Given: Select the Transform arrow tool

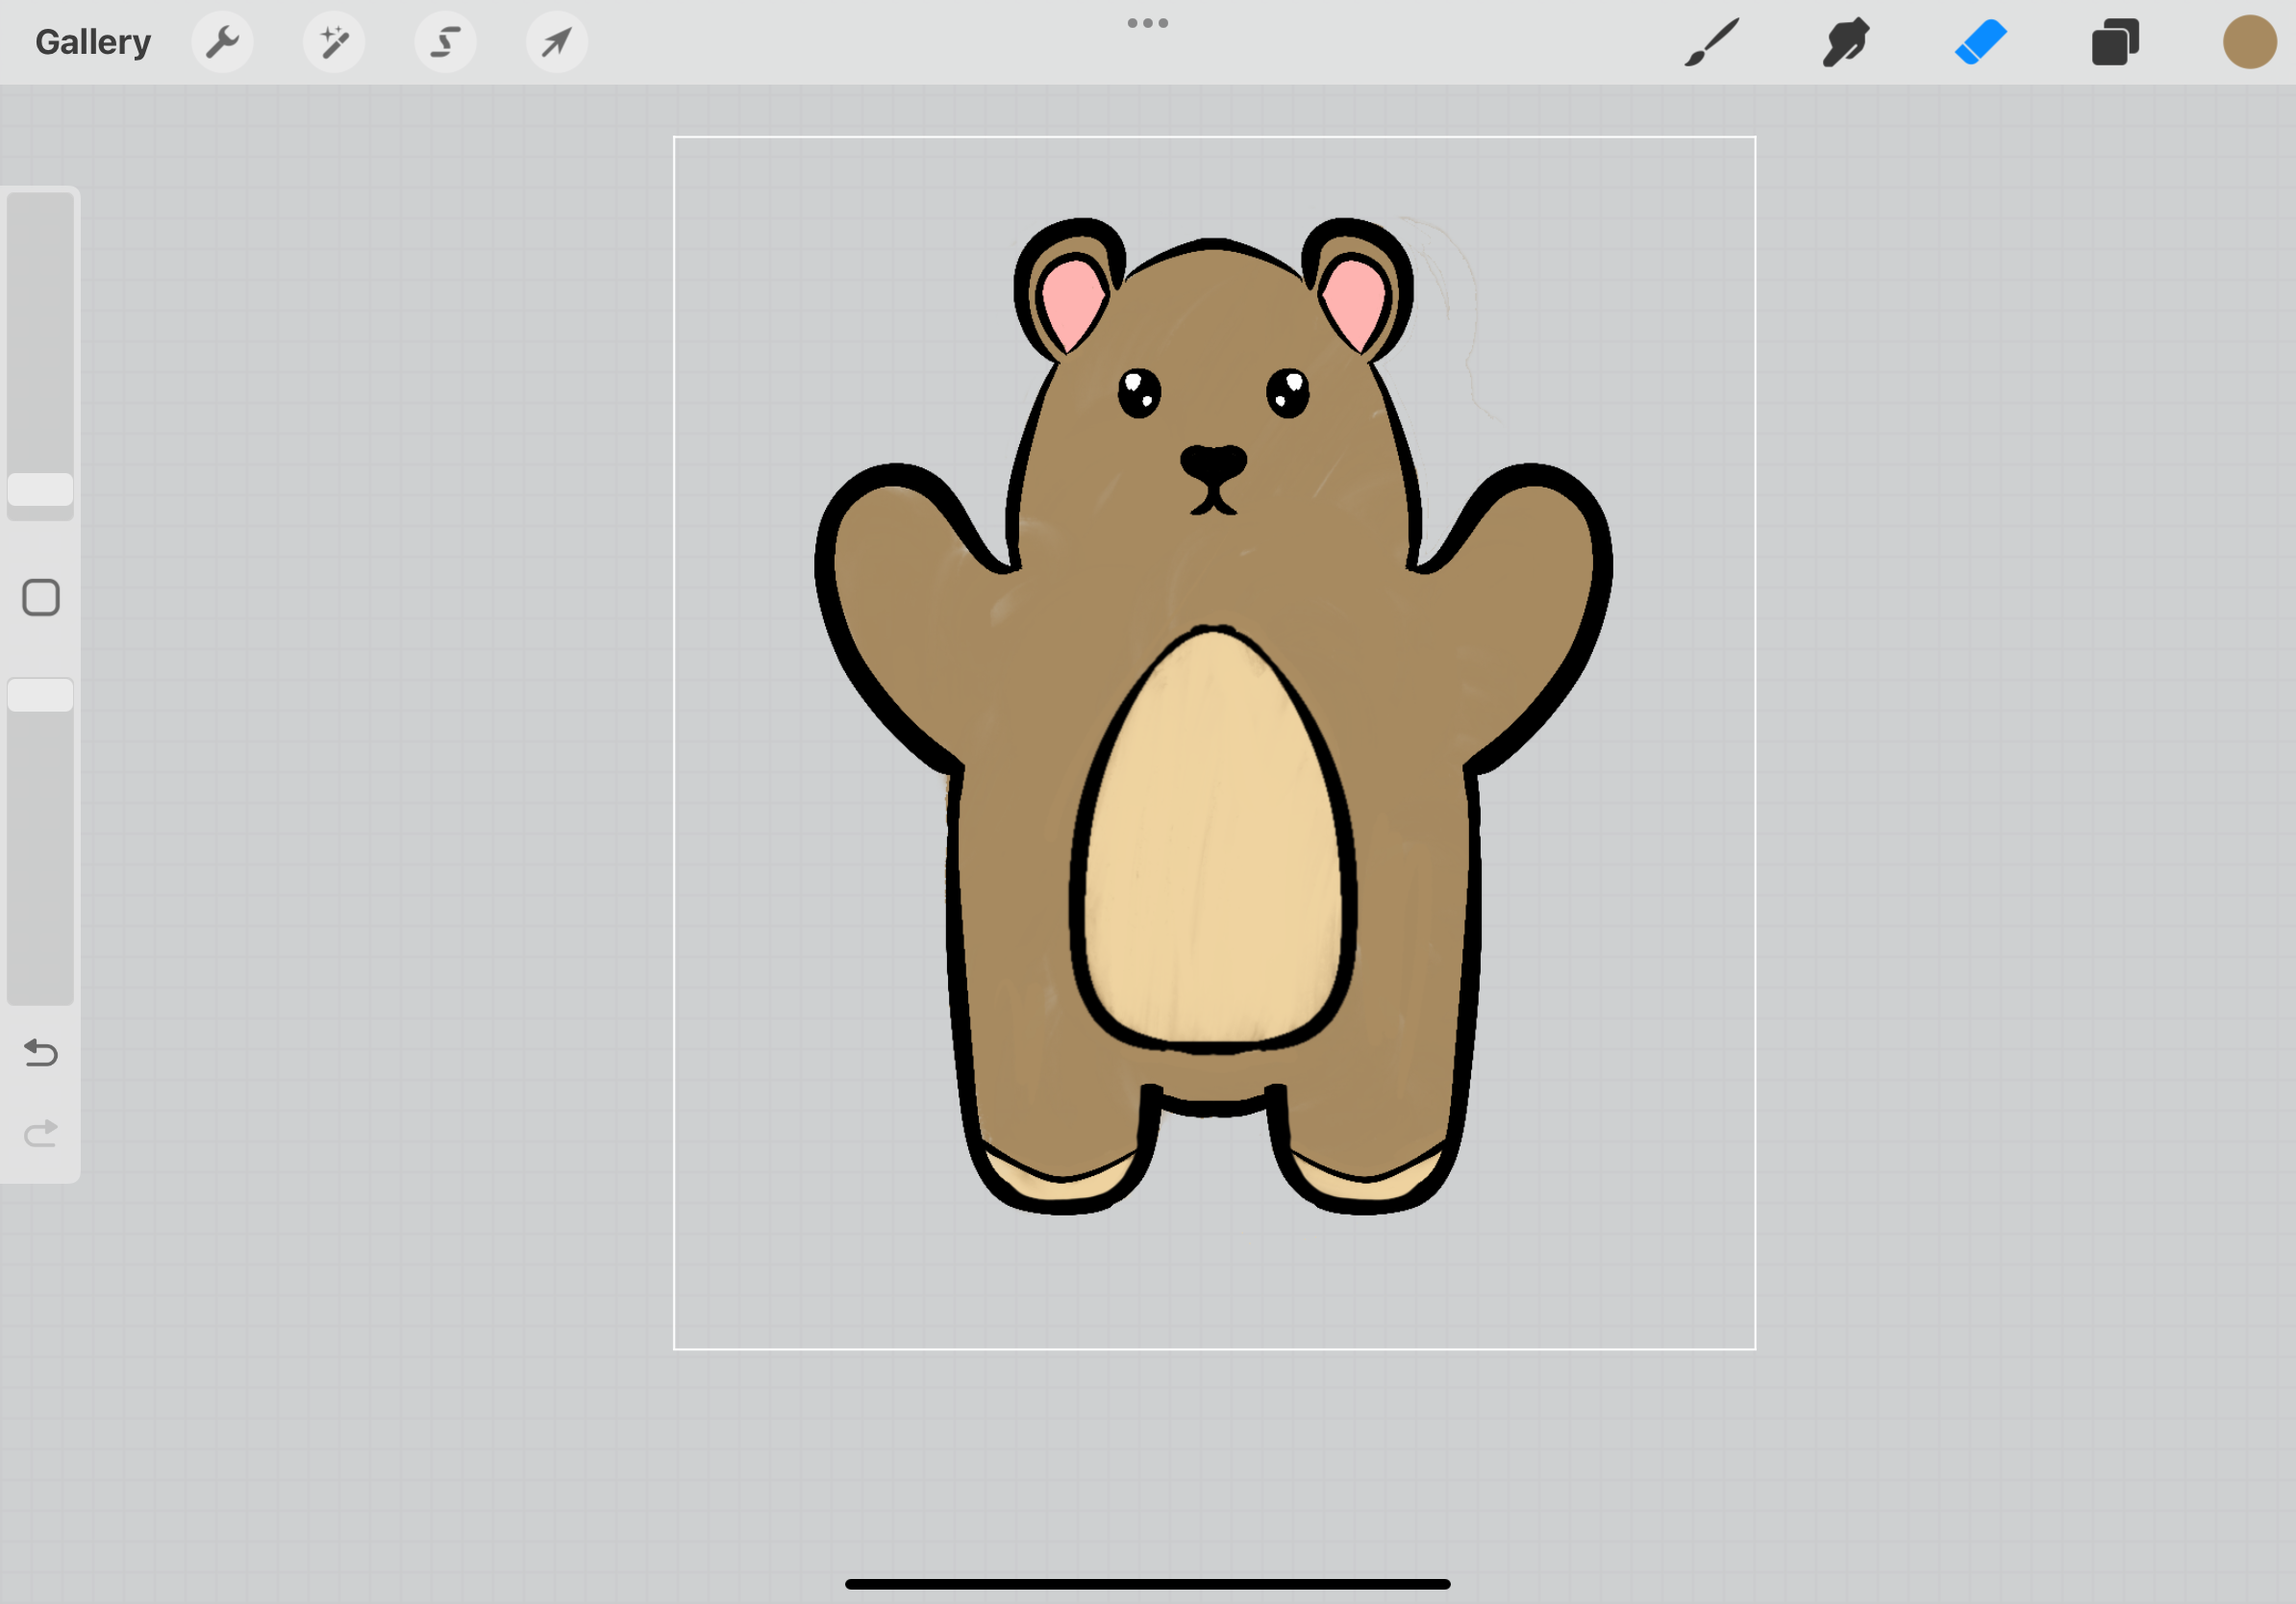Looking at the screenshot, I should coord(556,42).
